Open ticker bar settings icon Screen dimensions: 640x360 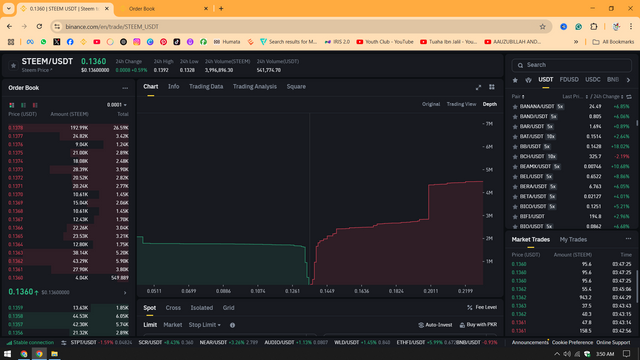64,342
